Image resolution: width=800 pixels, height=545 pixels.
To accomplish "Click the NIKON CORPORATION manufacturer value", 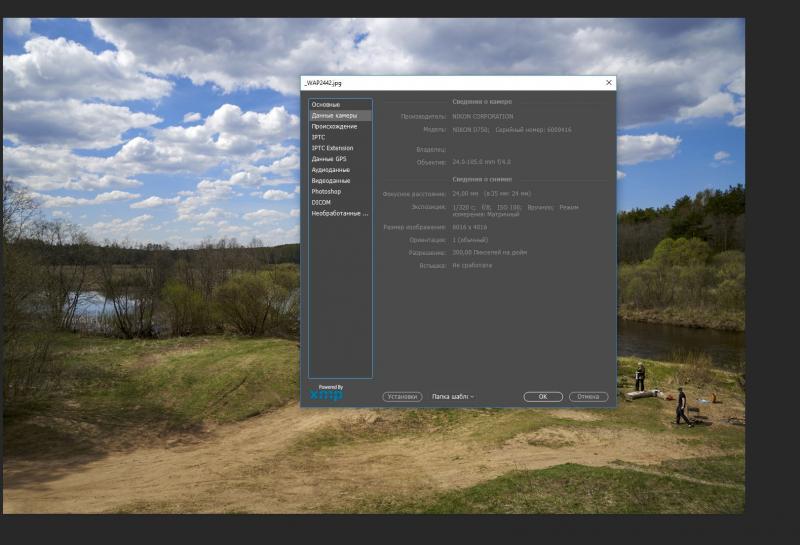I will (483, 116).
